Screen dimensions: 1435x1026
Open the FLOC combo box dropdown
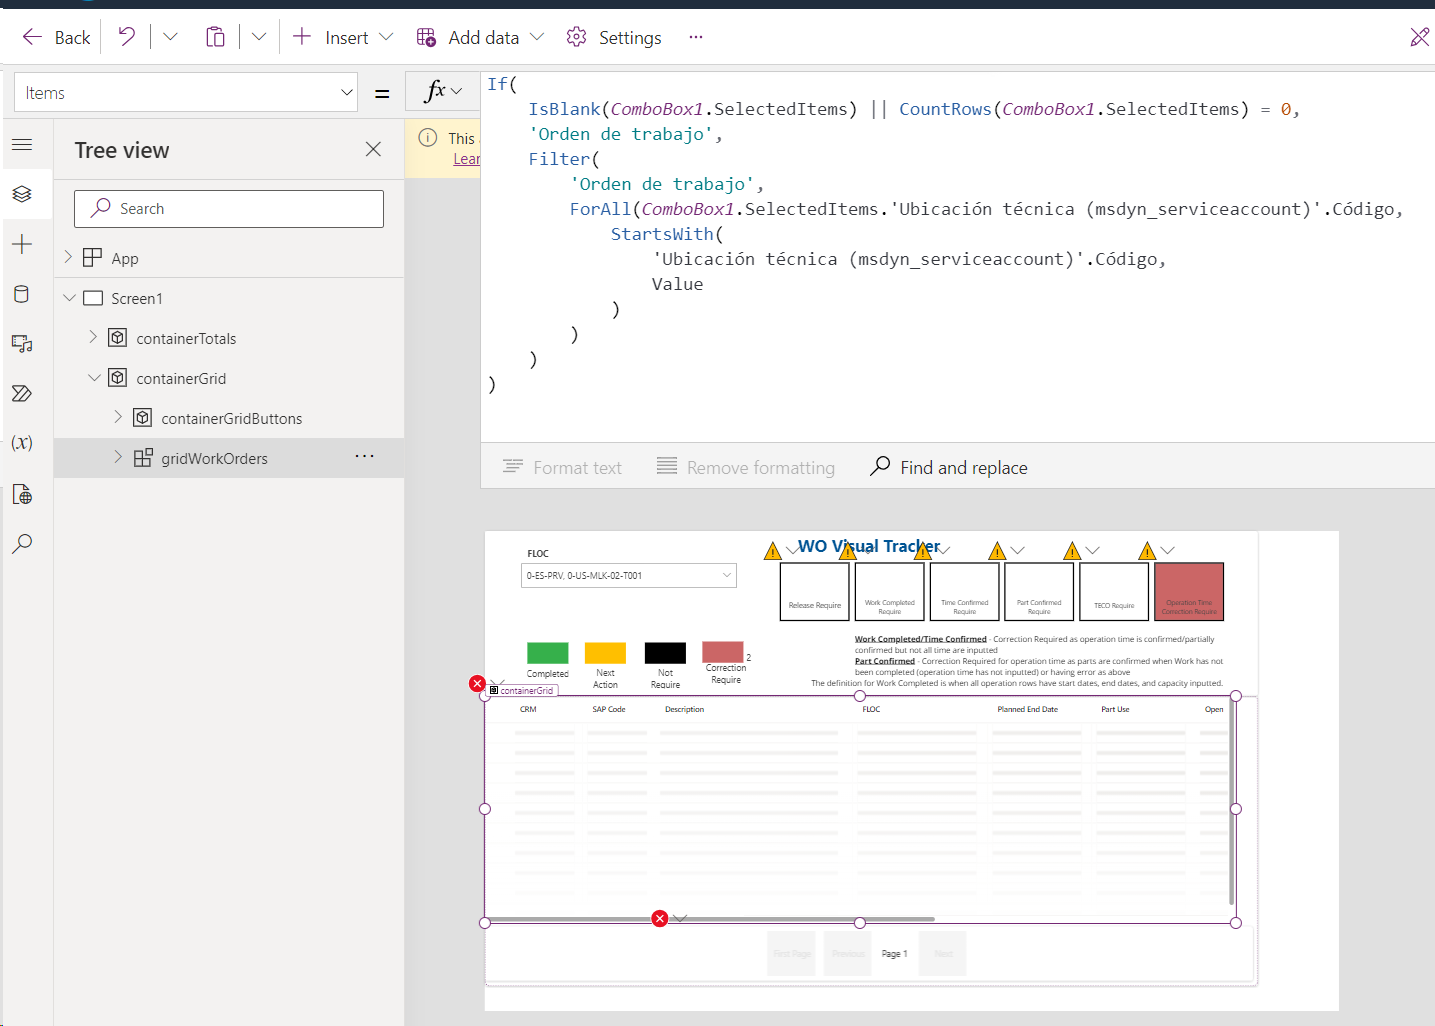coord(727,575)
